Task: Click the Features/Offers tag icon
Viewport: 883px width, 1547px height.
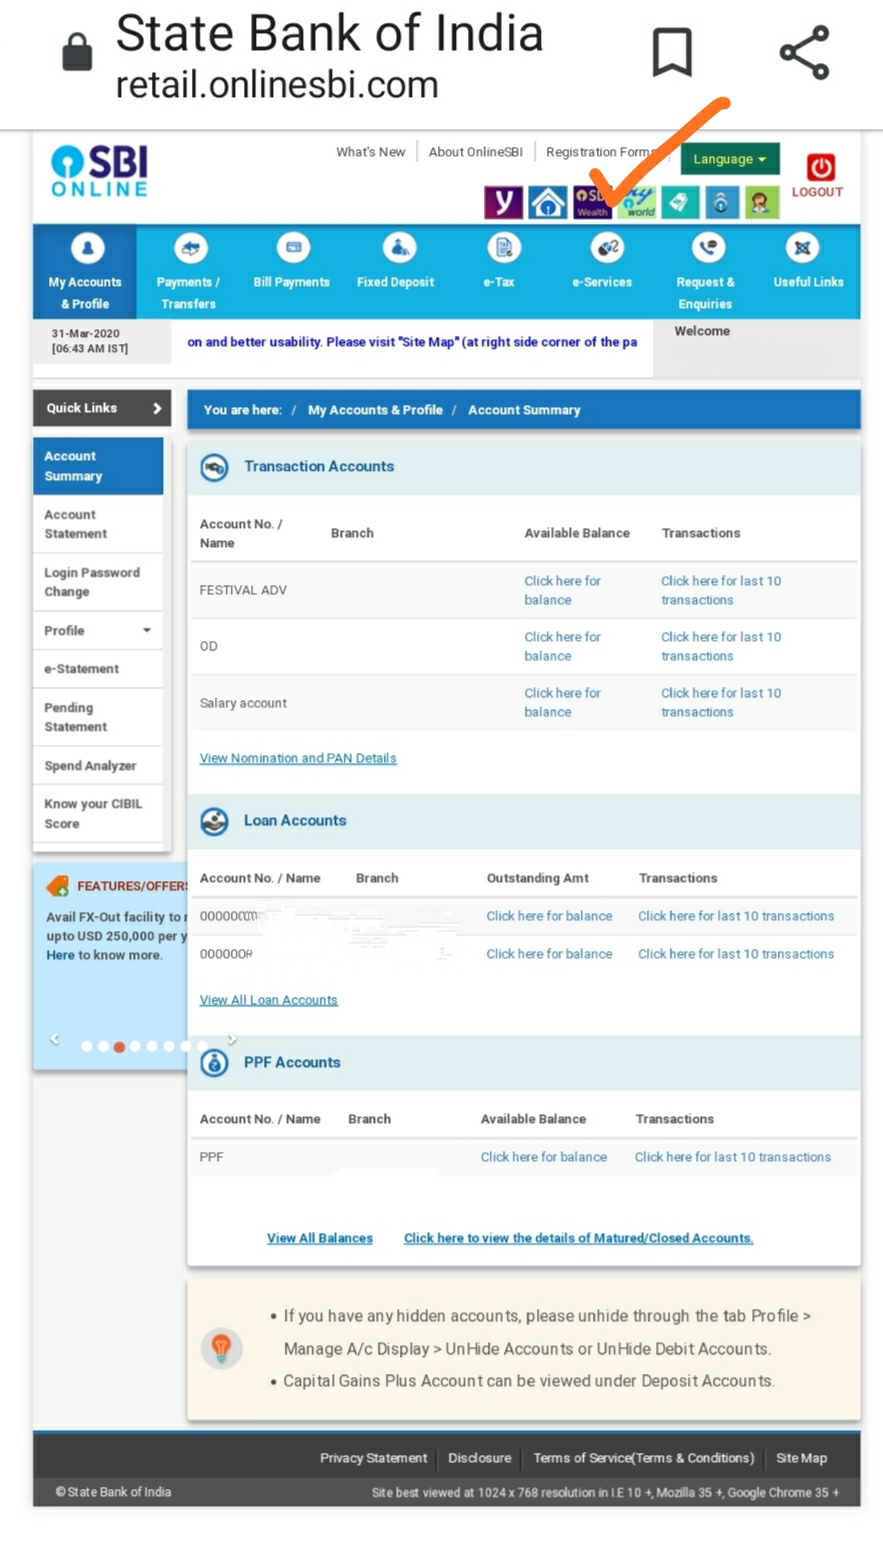Action: click(58, 885)
